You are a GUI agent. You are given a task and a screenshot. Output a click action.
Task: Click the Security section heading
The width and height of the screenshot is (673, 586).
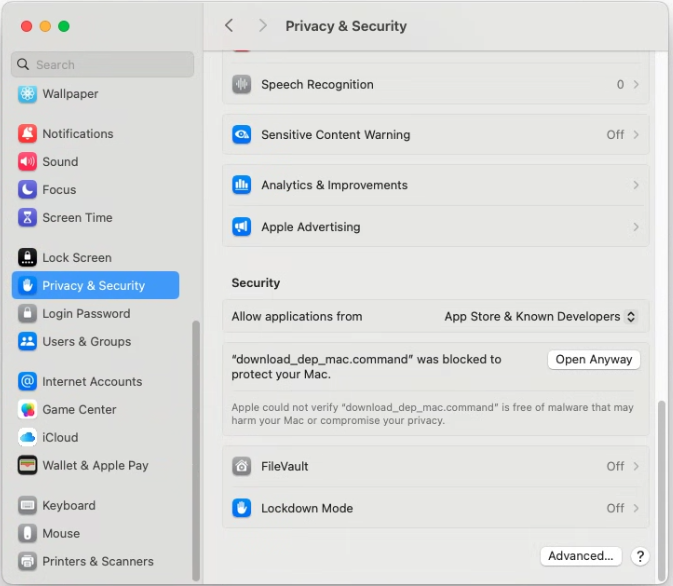click(256, 282)
